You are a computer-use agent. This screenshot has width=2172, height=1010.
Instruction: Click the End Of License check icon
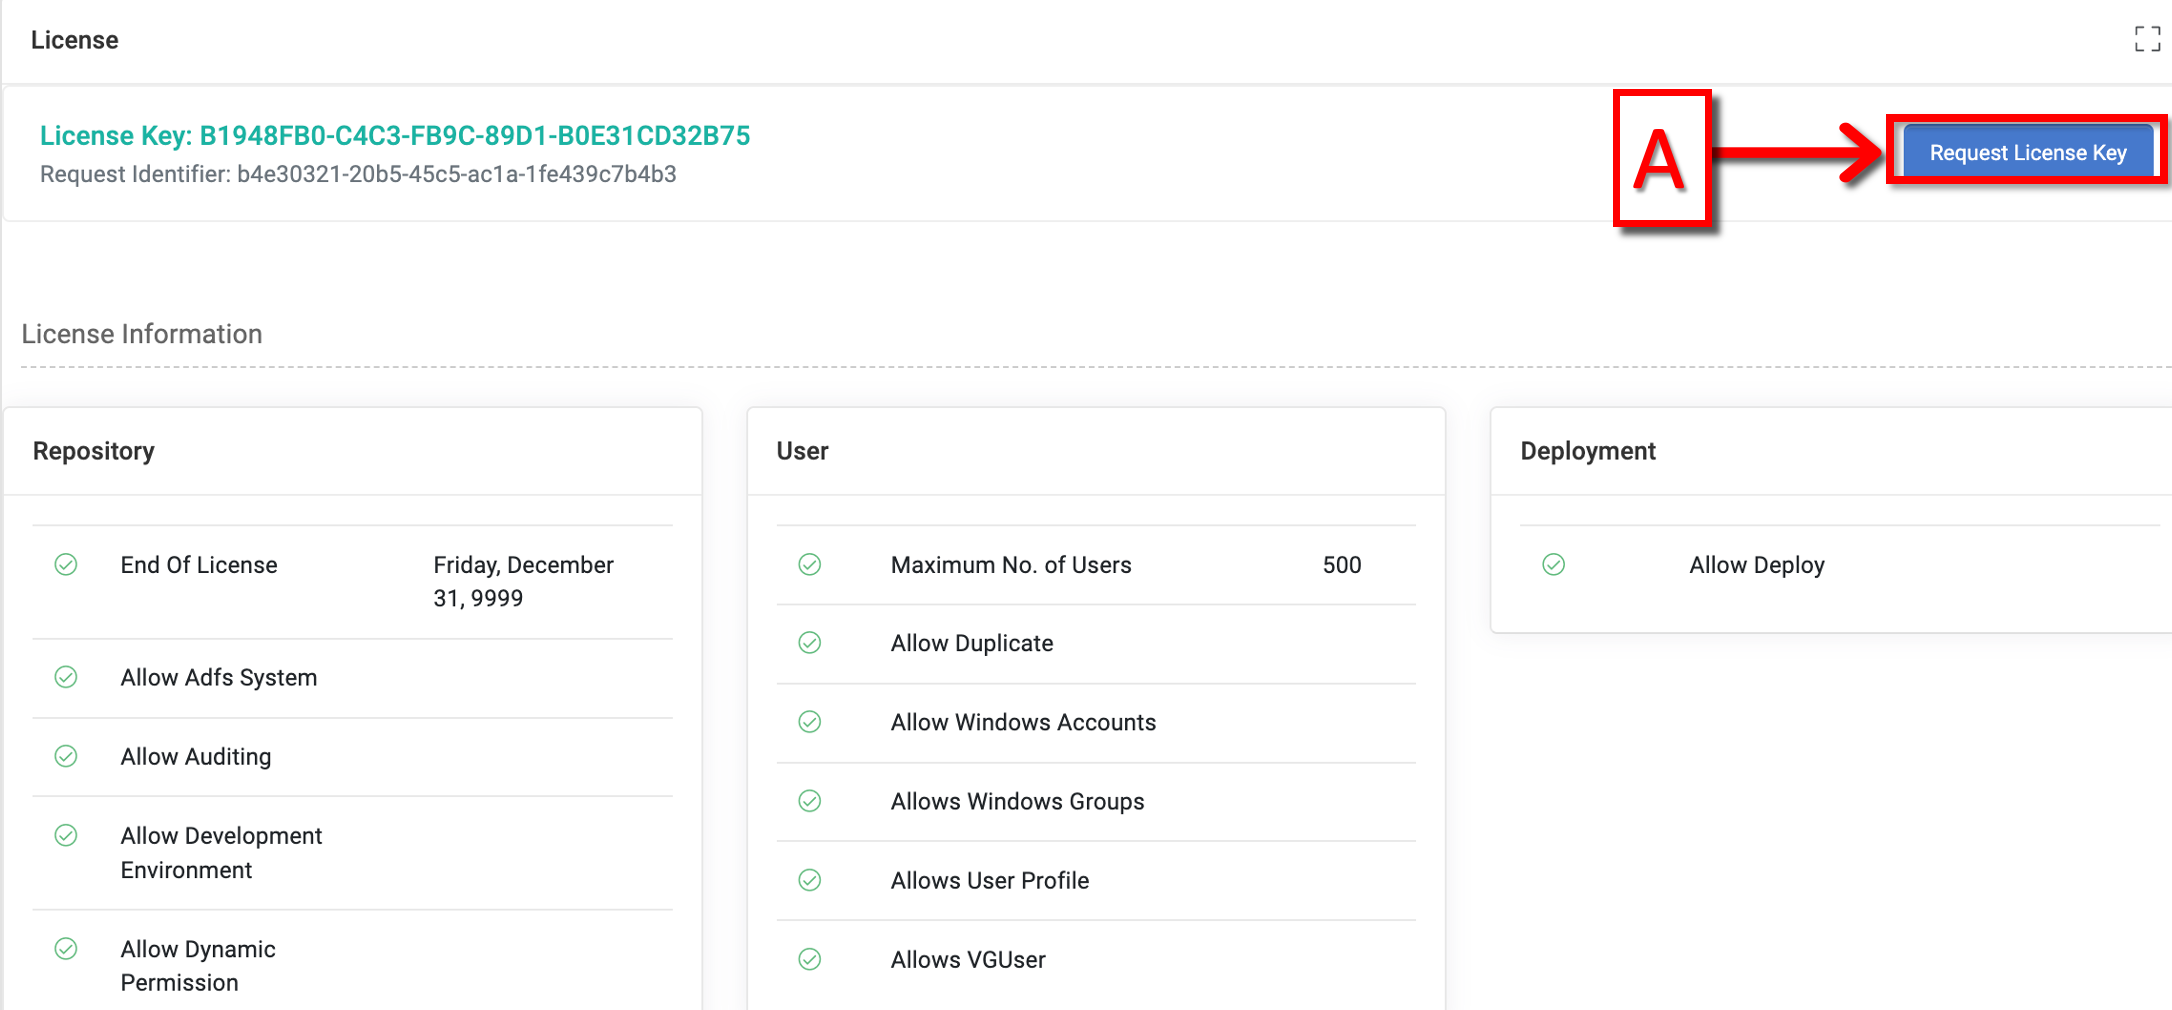coord(66,565)
